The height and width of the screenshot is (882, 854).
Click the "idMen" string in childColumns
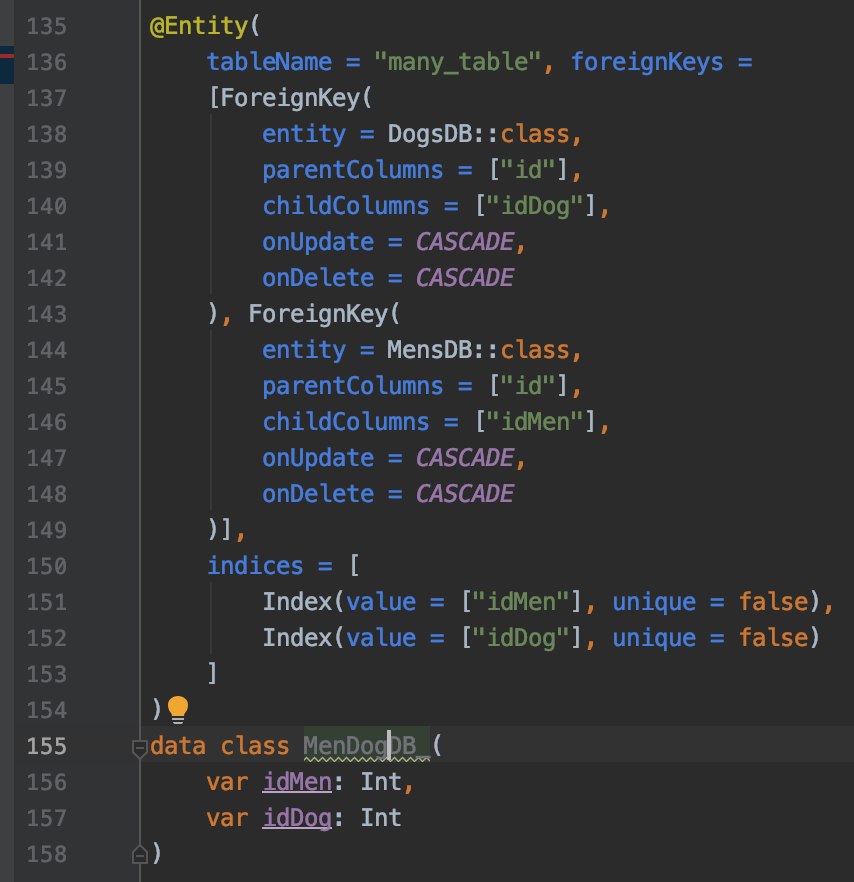click(x=535, y=422)
